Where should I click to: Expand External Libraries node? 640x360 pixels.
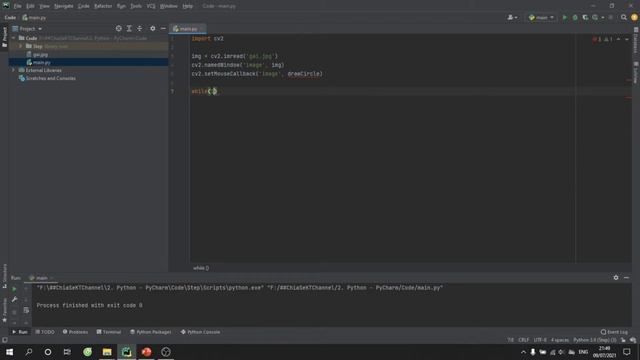pyautogui.click(x=13, y=70)
